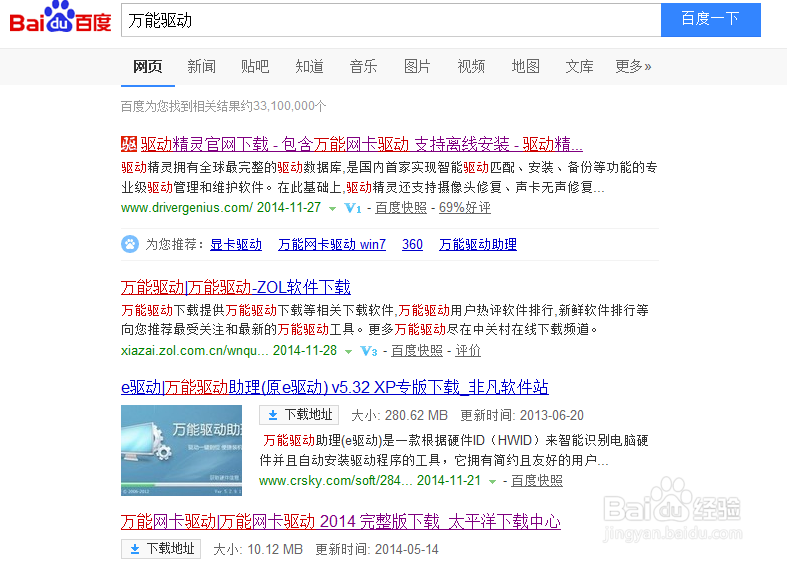Click the xiazai.zol.com.cn/wnqu... green URL

195,351
